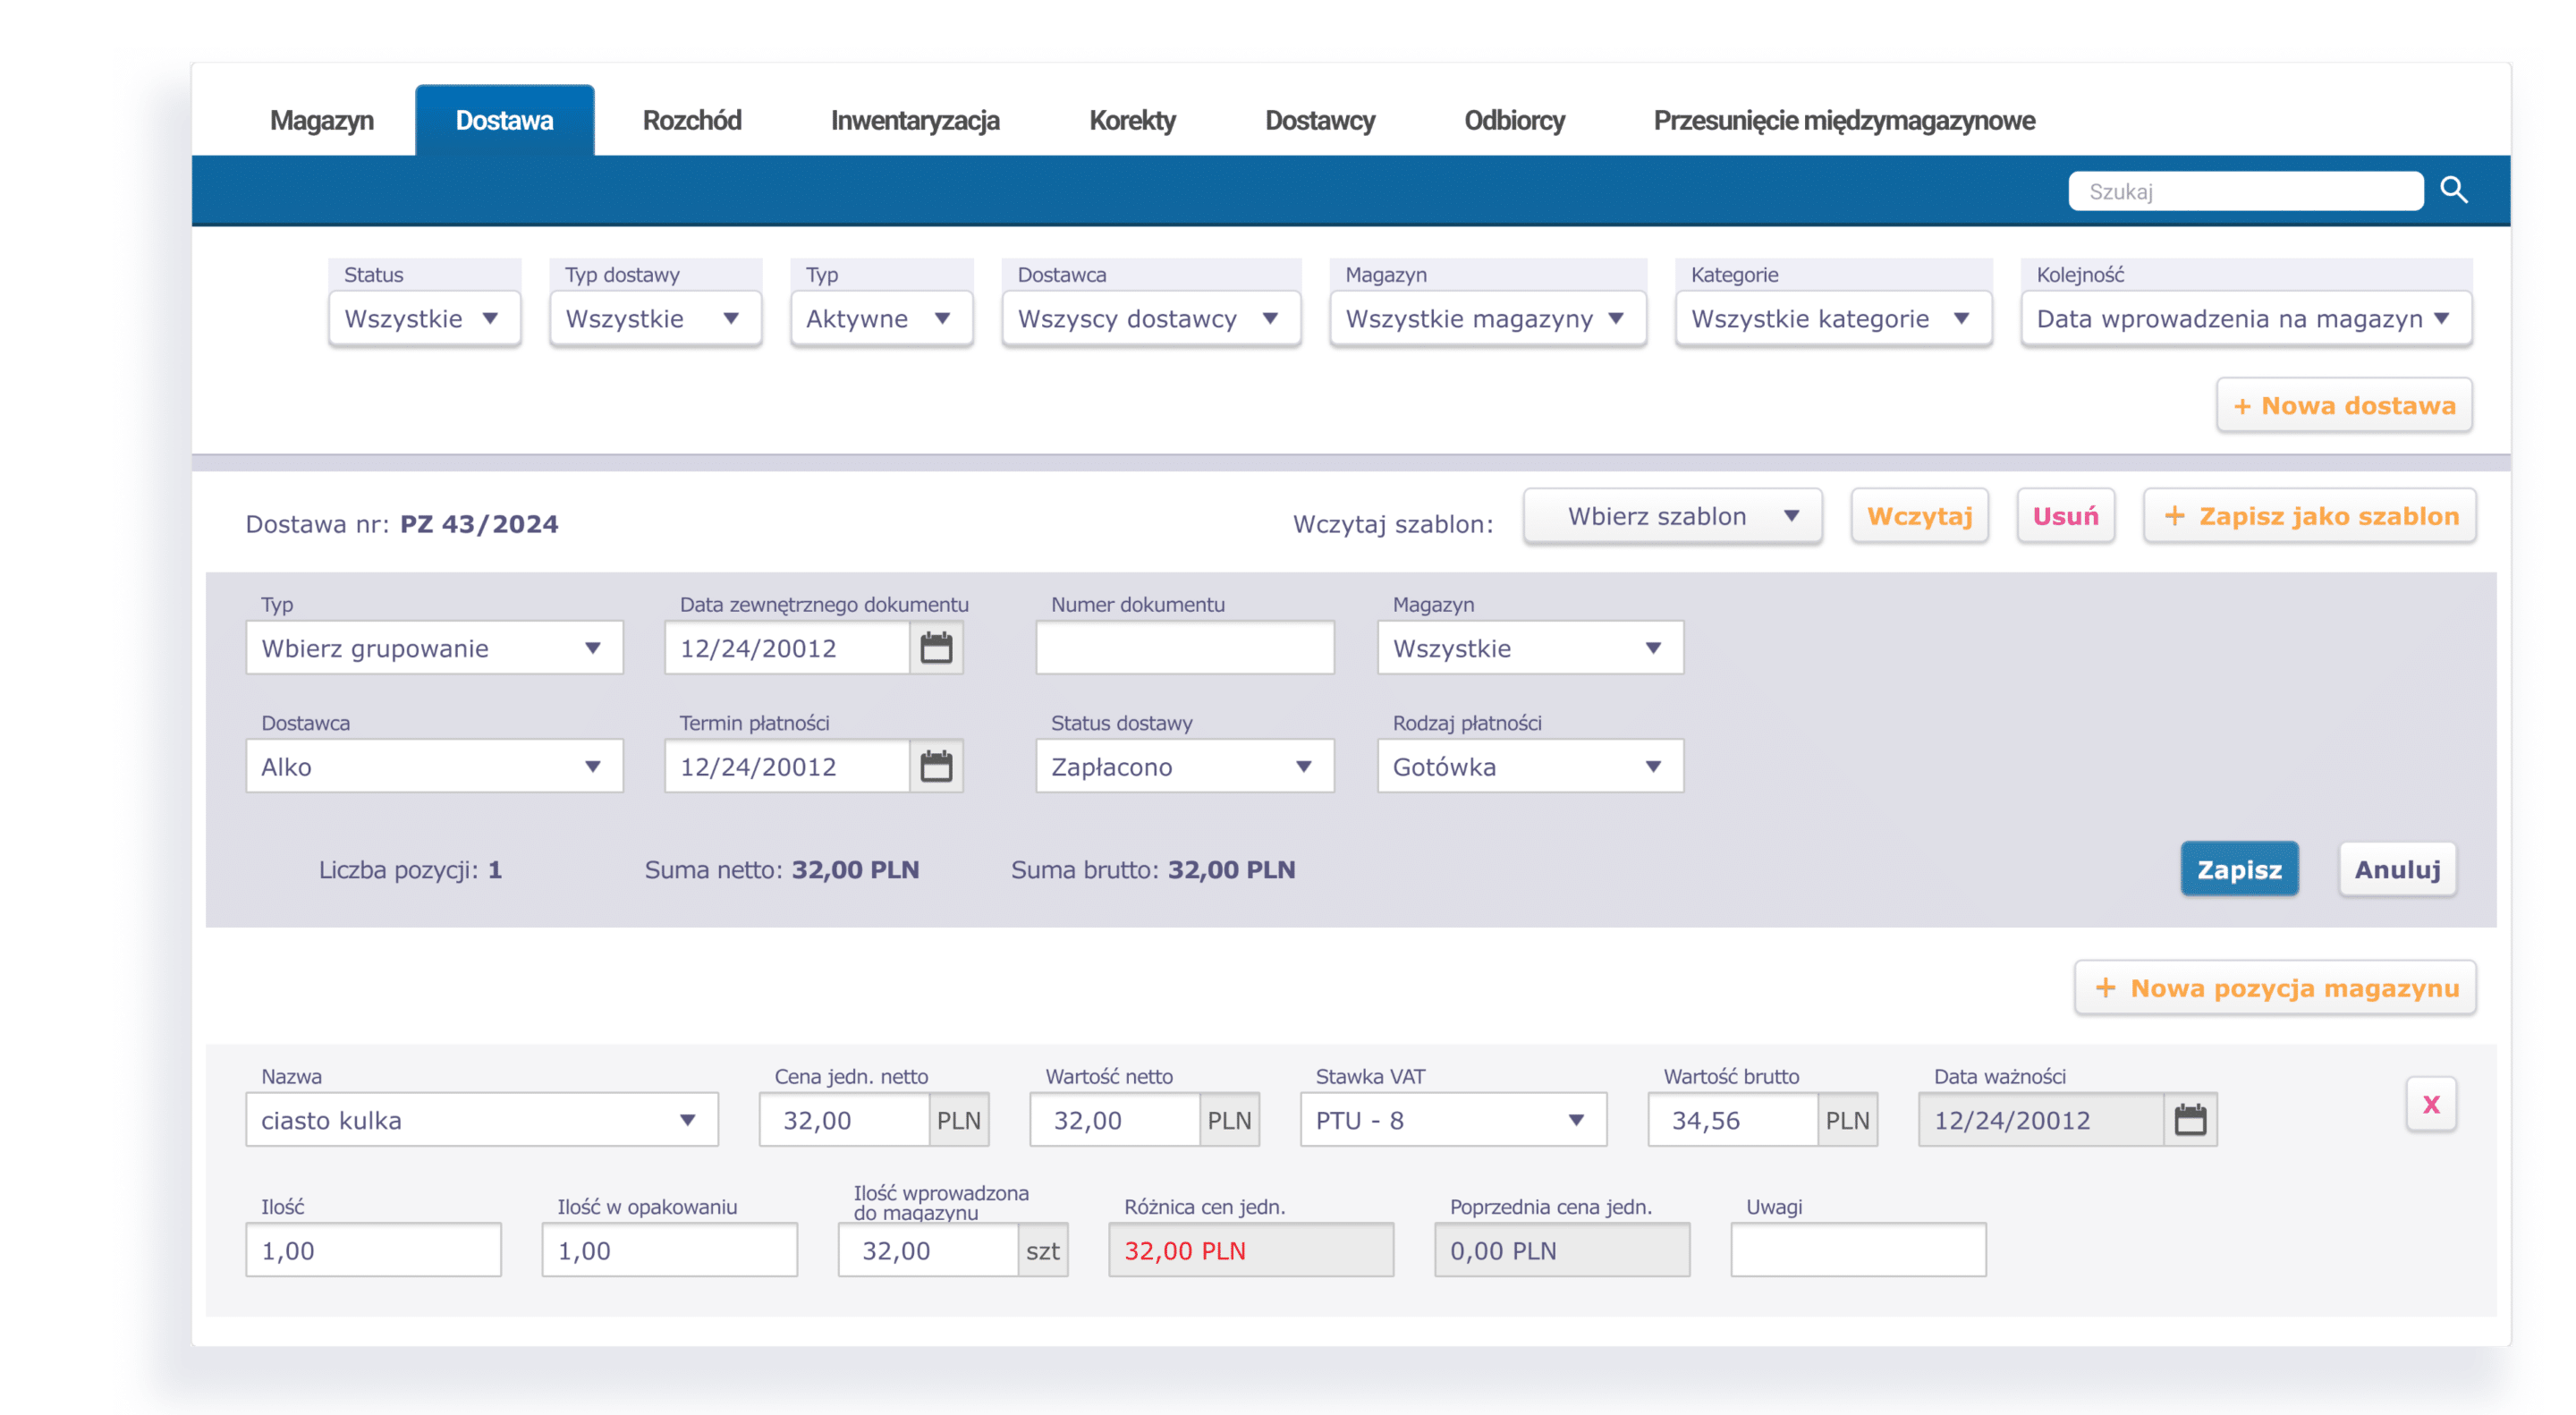Select the Dostawa tab
2576x1415 pixels.
coord(505,121)
